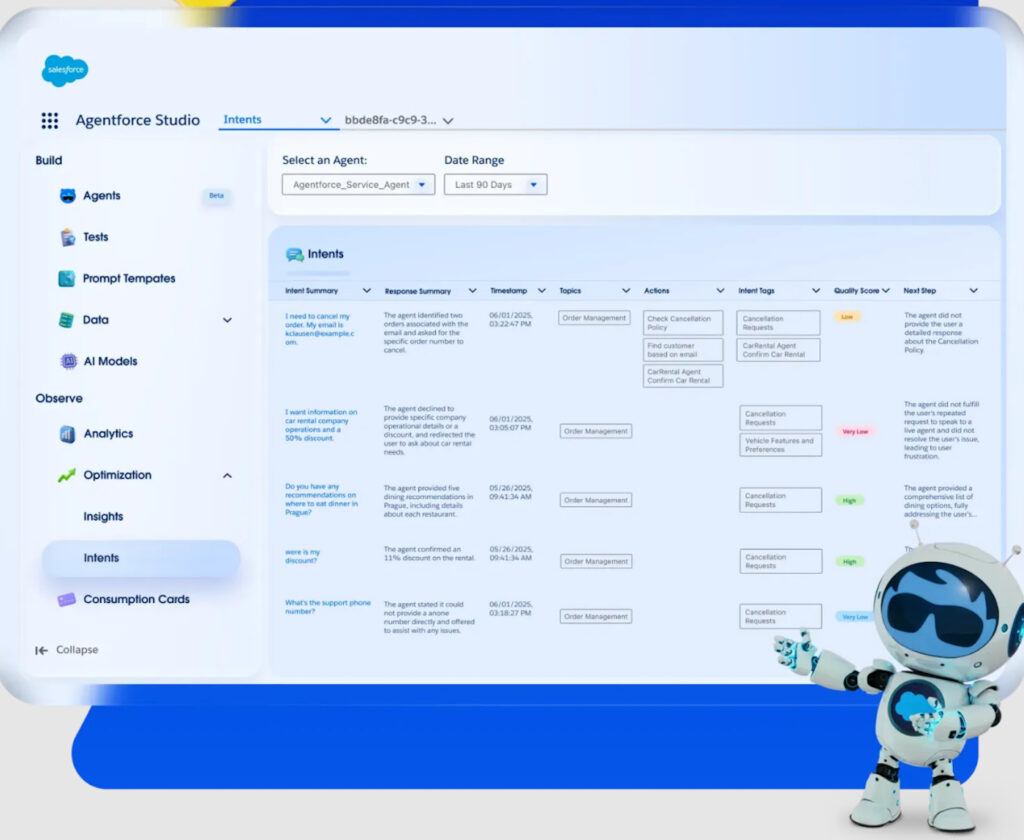
Task: Click the red Very Low score badge
Action: pyautogui.click(x=855, y=432)
